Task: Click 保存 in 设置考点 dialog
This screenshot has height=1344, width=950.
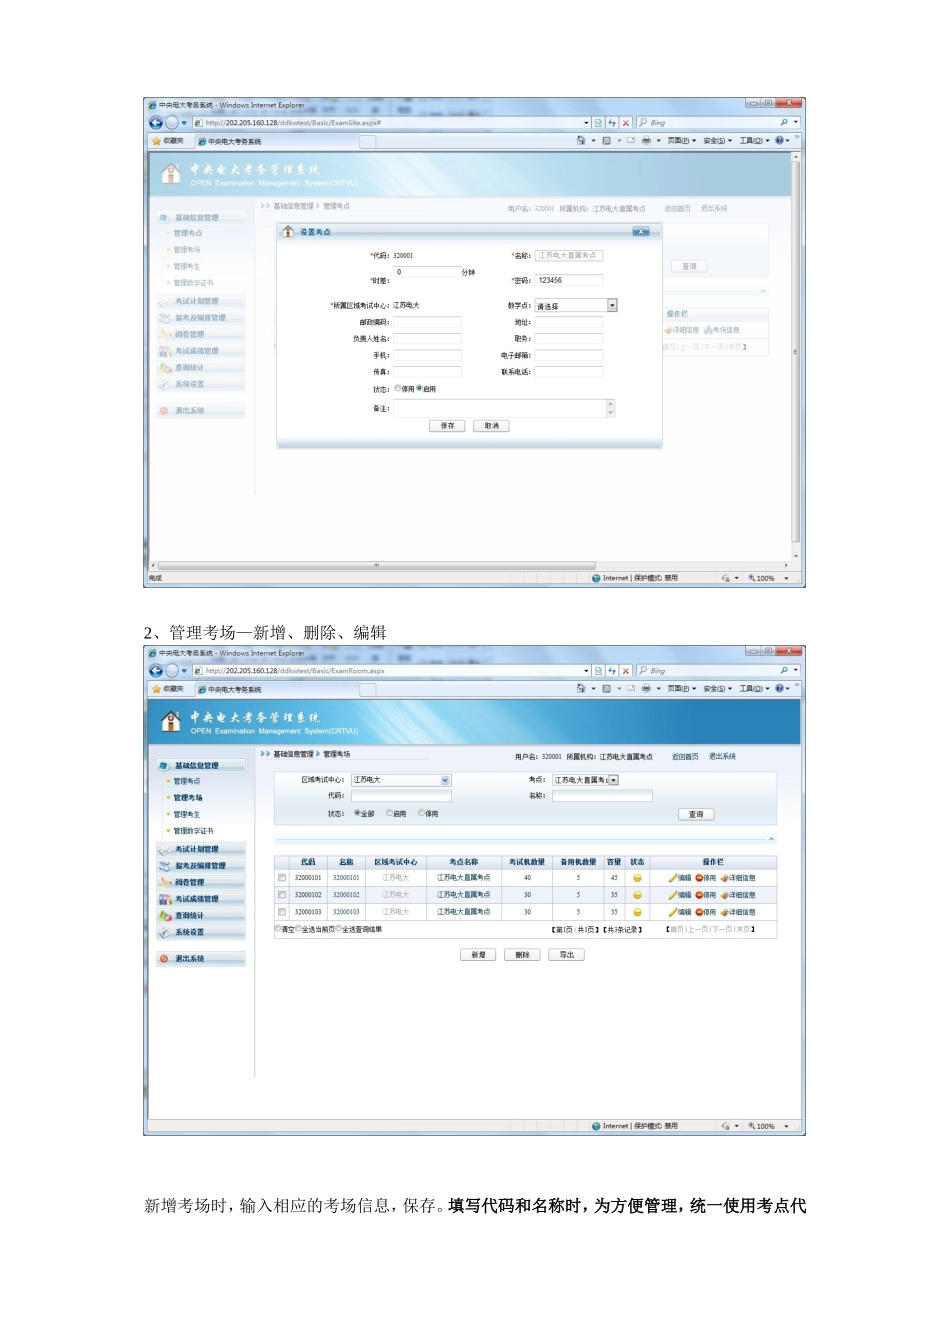Action: 447,426
